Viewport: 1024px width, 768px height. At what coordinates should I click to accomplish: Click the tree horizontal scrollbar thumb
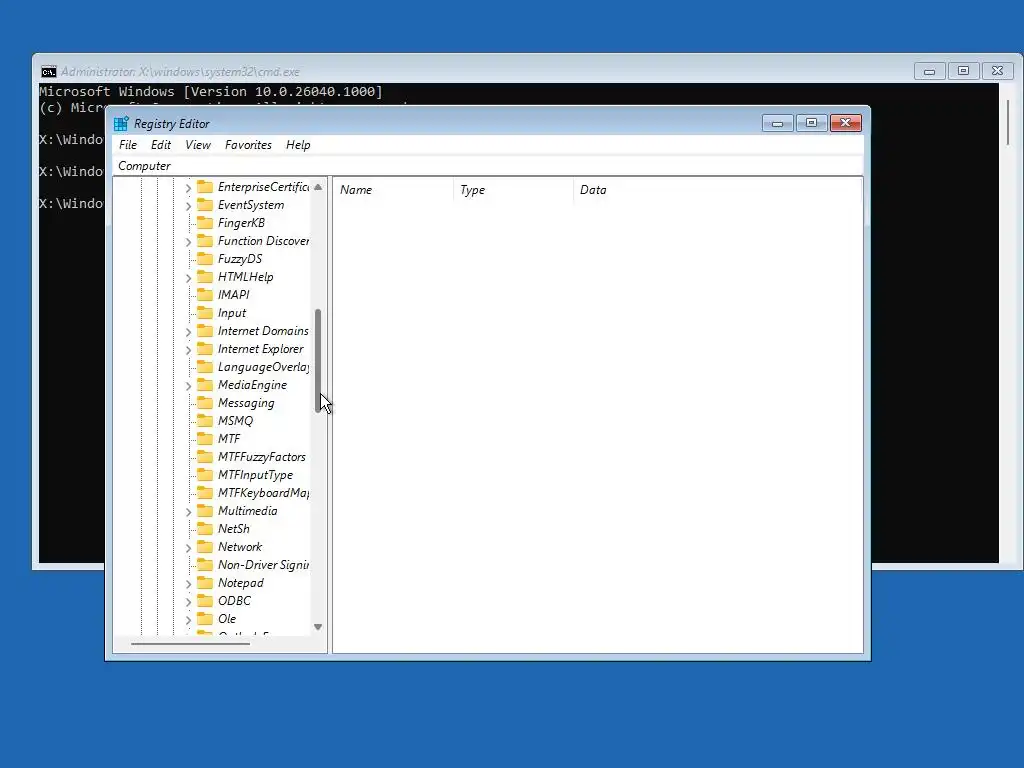190,644
